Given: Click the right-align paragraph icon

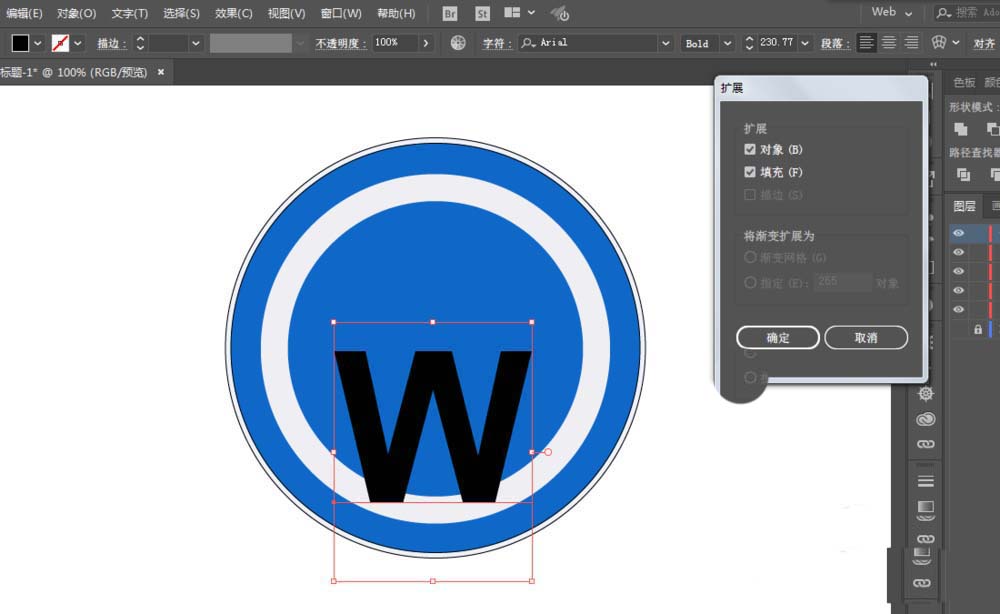Looking at the screenshot, I should click(911, 43).
